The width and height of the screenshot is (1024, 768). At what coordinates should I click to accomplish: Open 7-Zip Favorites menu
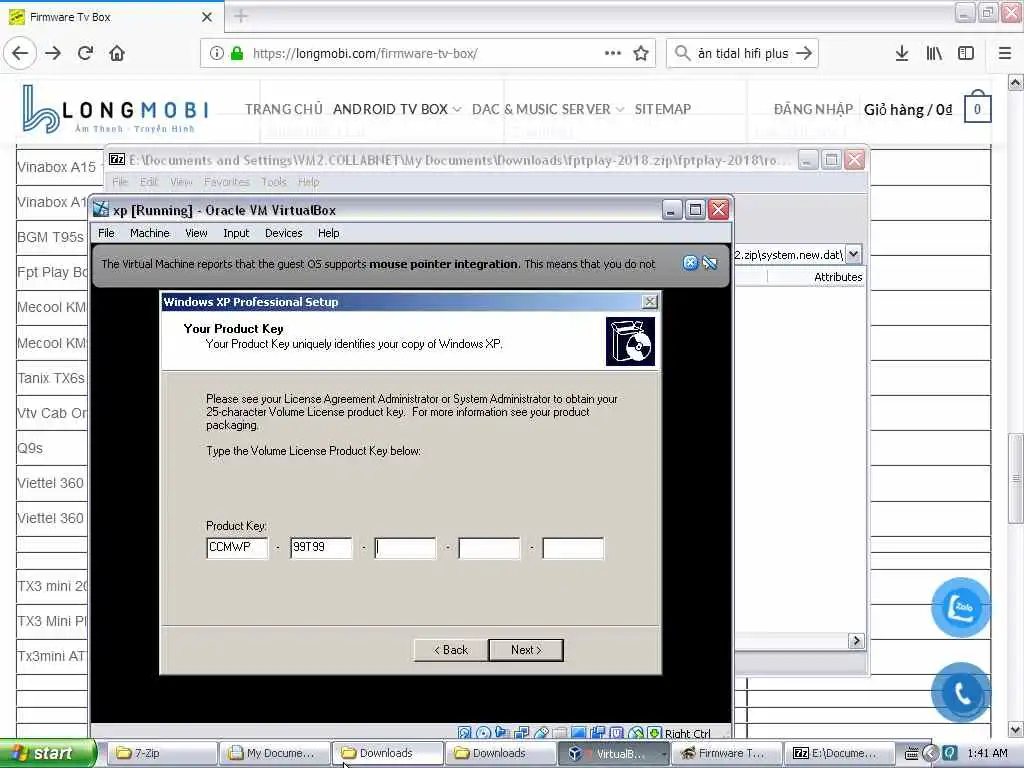point(227,182)
